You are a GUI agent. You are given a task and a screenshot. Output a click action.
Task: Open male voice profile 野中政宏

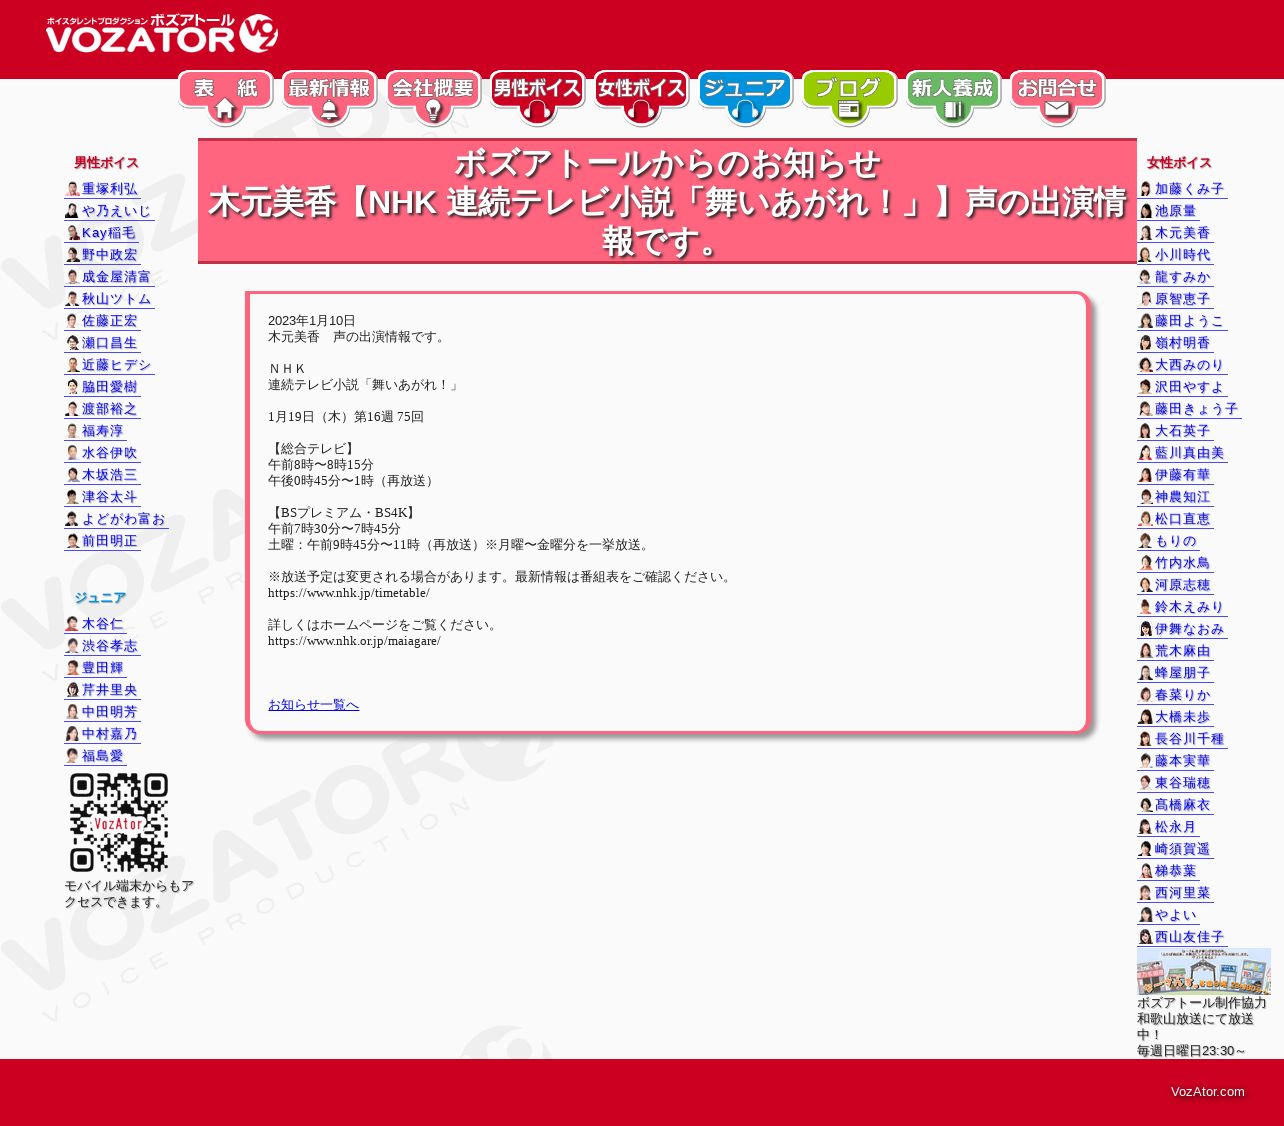[102, 255]
